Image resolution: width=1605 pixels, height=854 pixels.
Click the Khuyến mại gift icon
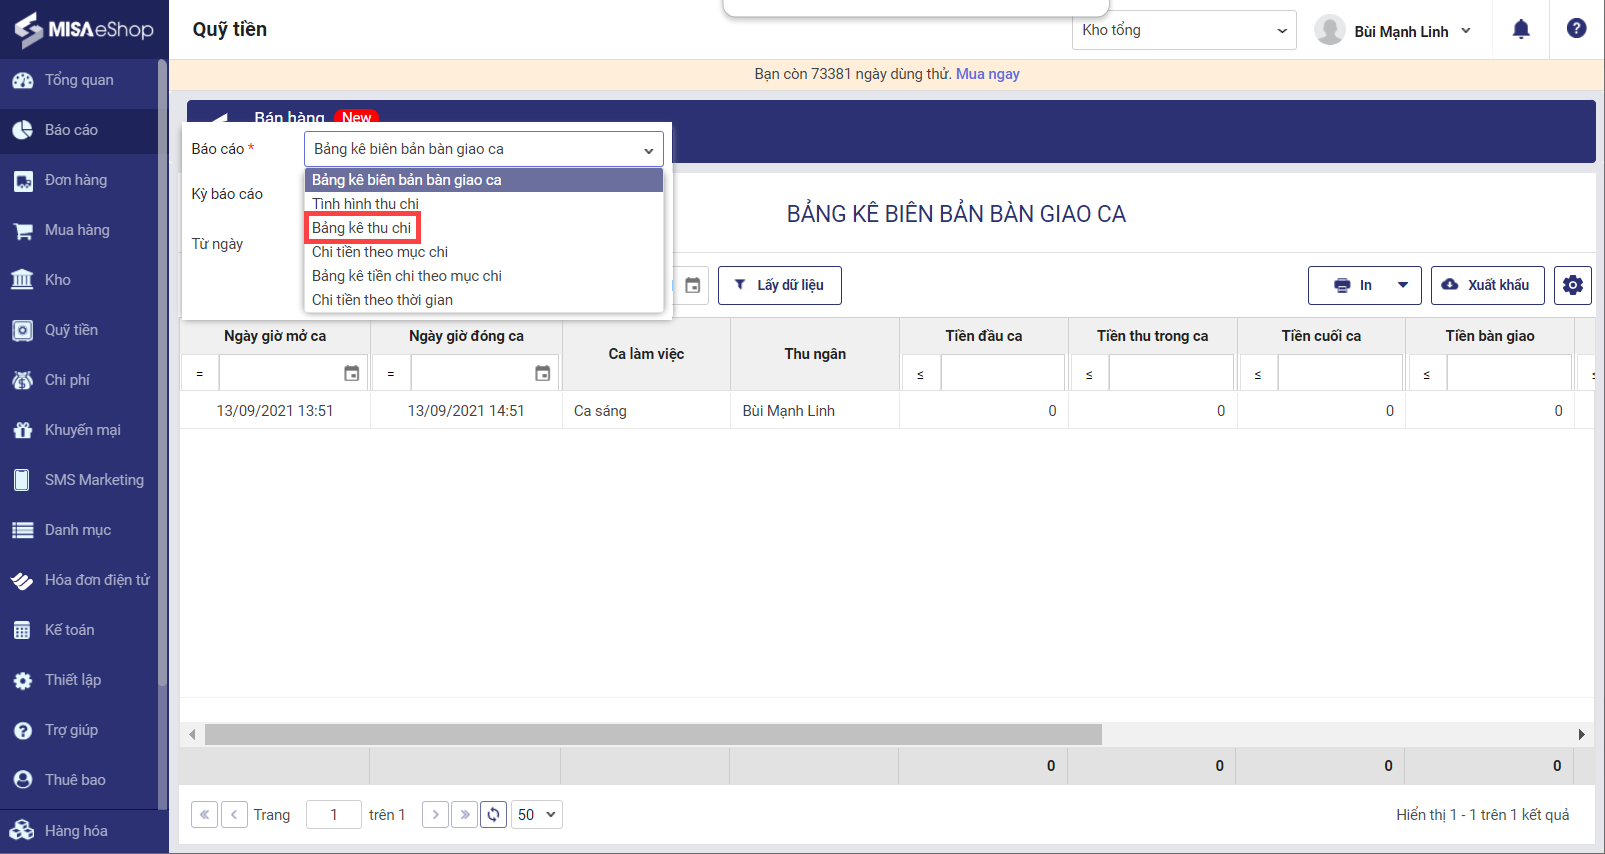23,430
